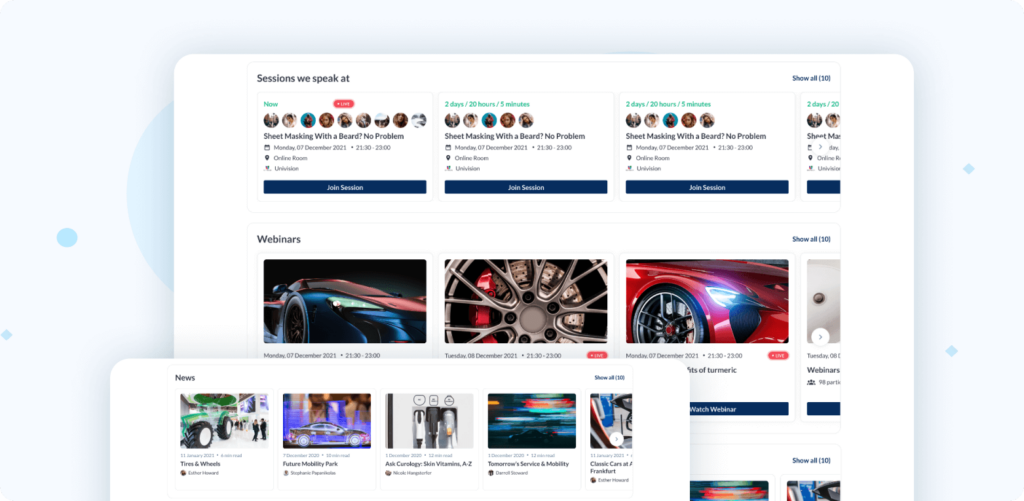Image resolution: width=1024 pixels, height=501 pixels.
Task: Click the location pin icon in the Now session card
Action: coord(266,158)
